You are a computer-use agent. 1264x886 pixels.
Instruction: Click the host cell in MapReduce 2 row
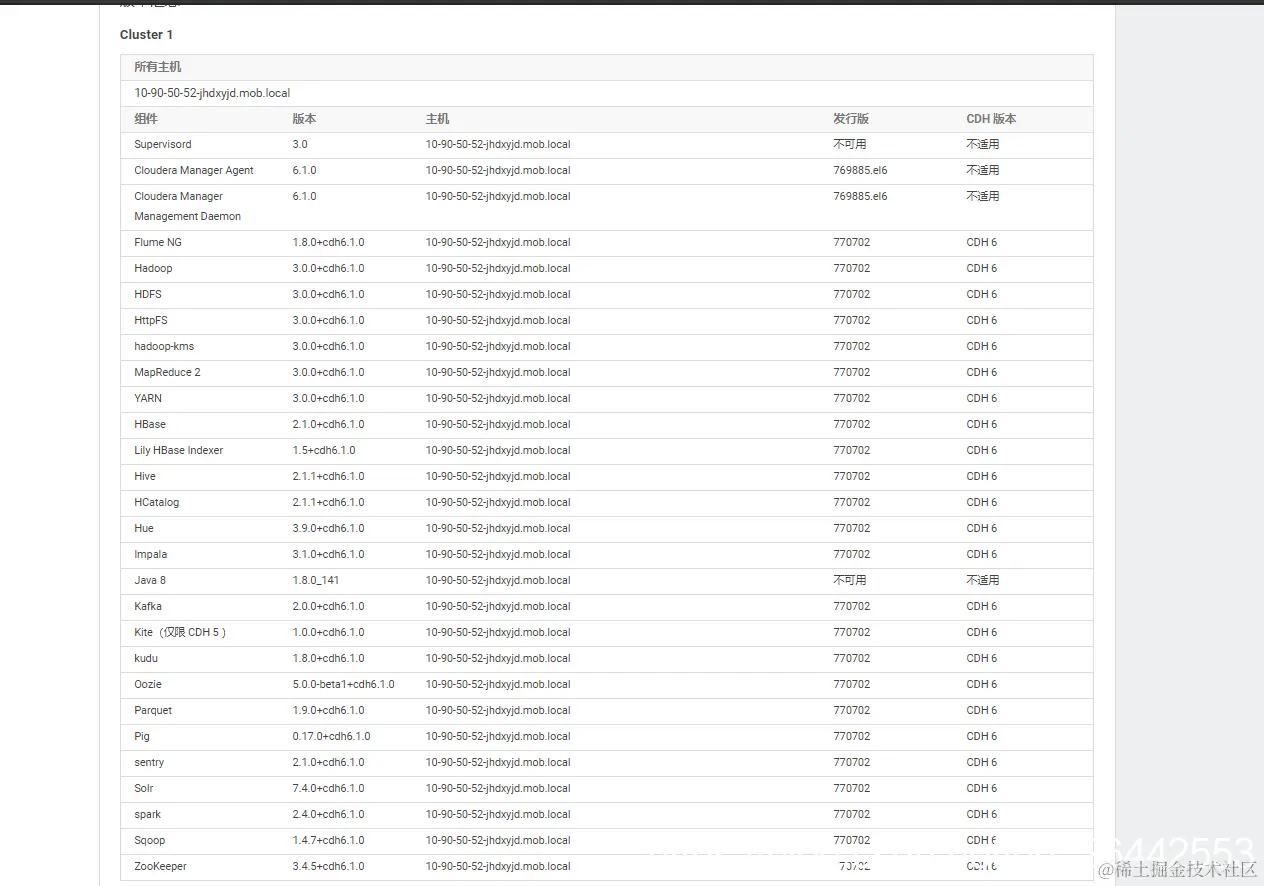click(x=498, y=373)
